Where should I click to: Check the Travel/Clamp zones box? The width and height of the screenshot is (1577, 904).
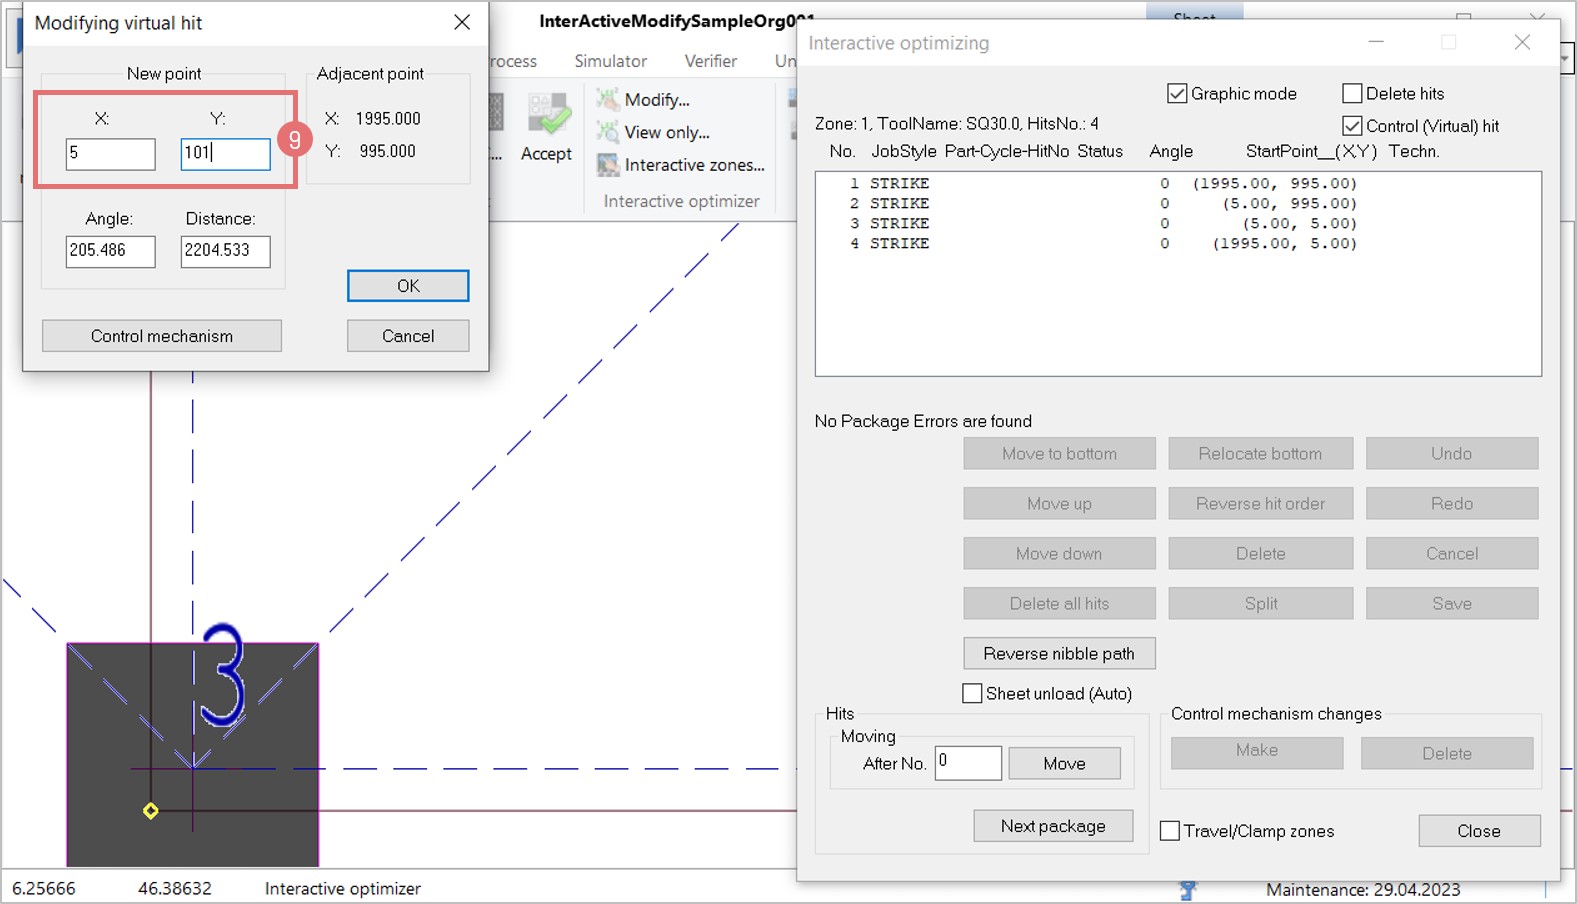point(1169,831)
